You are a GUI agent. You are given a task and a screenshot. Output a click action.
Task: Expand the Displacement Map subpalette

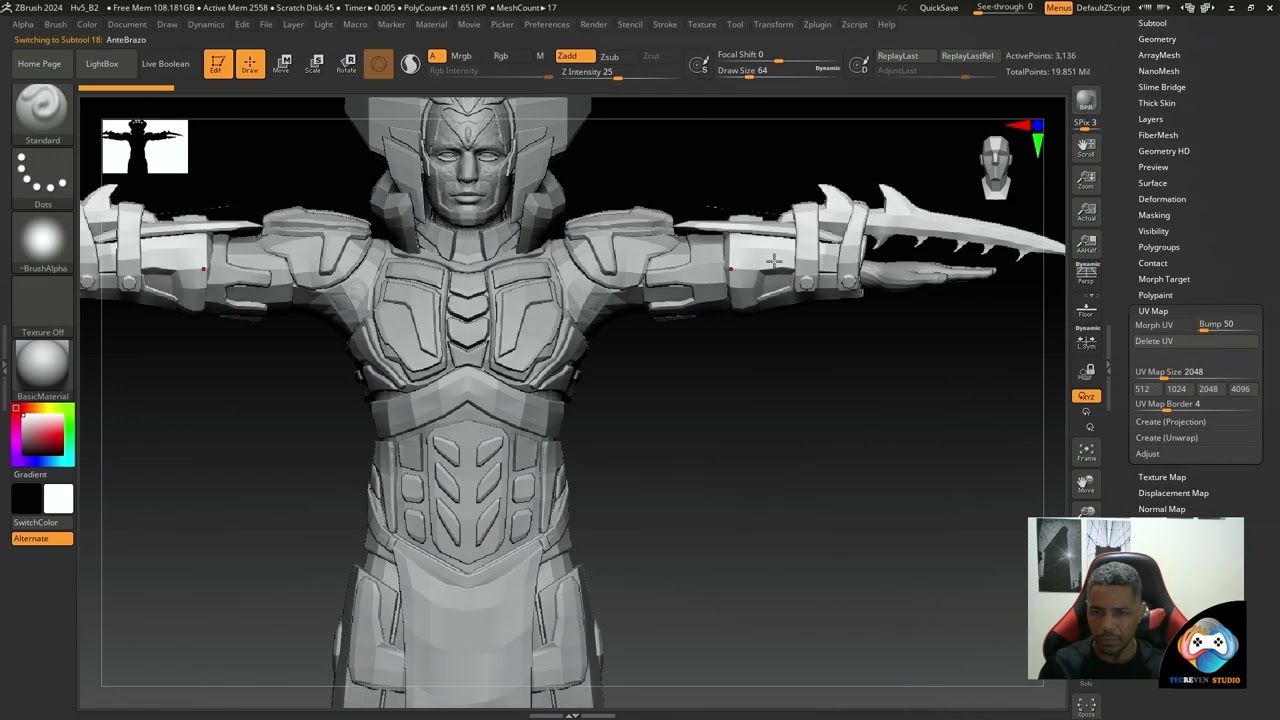point(1173,493)
